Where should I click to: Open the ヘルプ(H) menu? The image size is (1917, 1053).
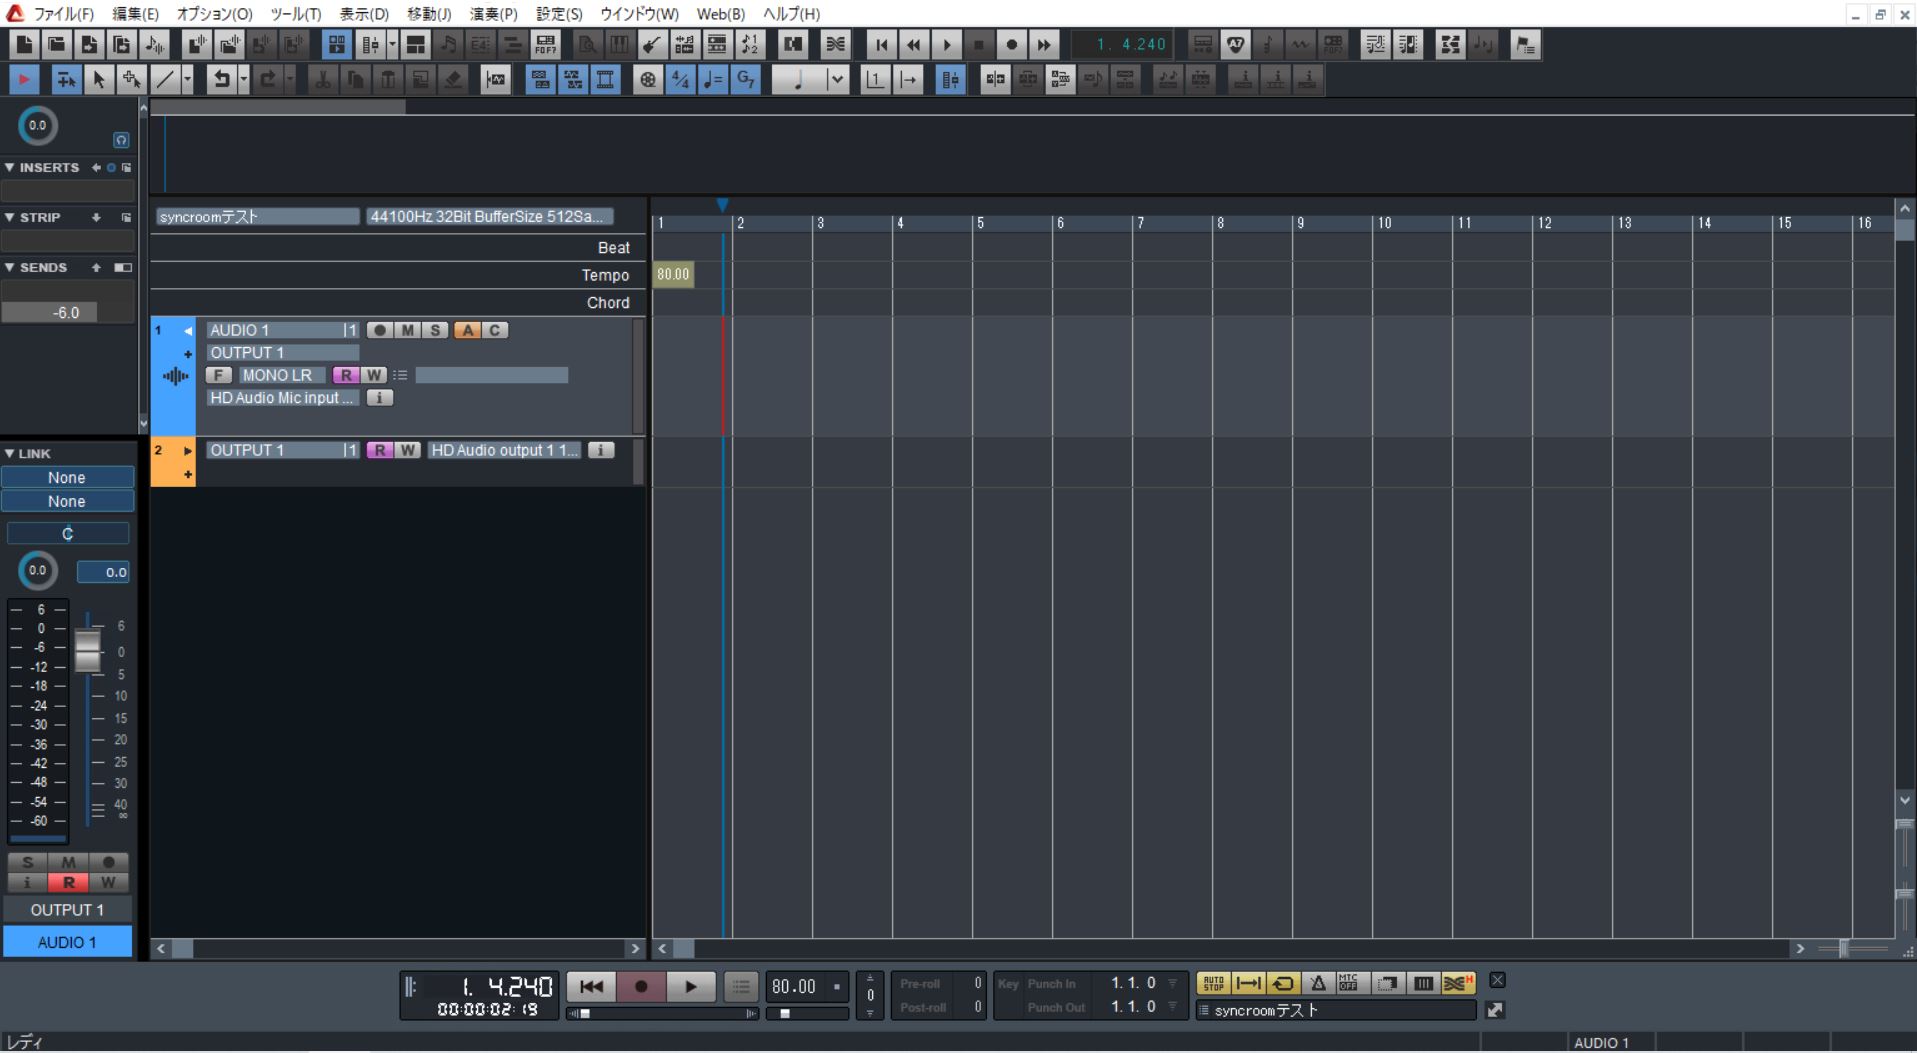click(791, 14)
